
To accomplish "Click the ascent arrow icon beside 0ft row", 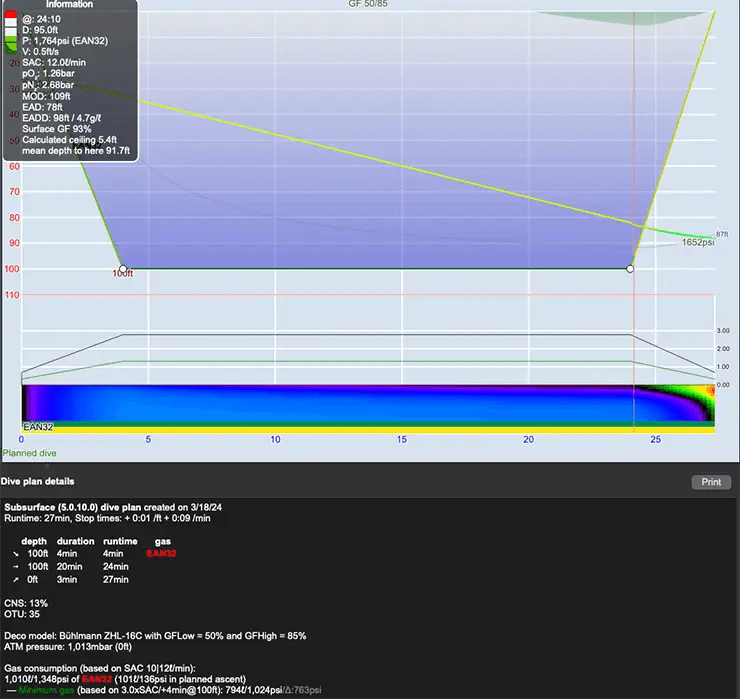I will pos(16,580).
